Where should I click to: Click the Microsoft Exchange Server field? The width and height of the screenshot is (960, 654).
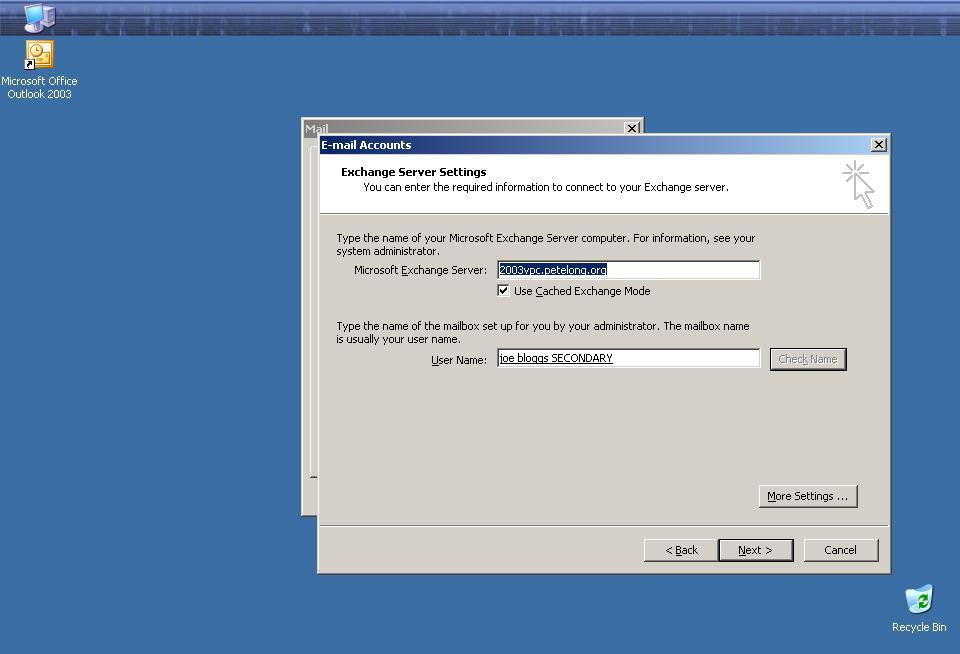point(629,270)
